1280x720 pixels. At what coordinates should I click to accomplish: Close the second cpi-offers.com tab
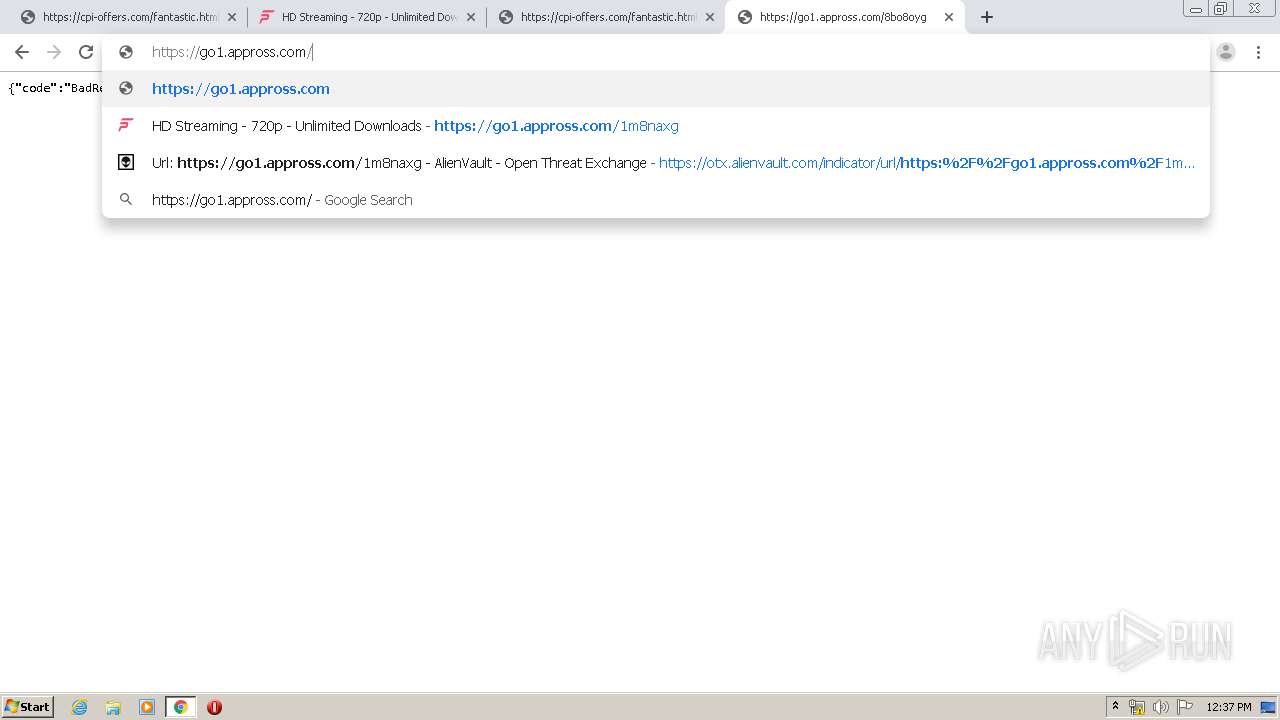(x=710, y=17)
